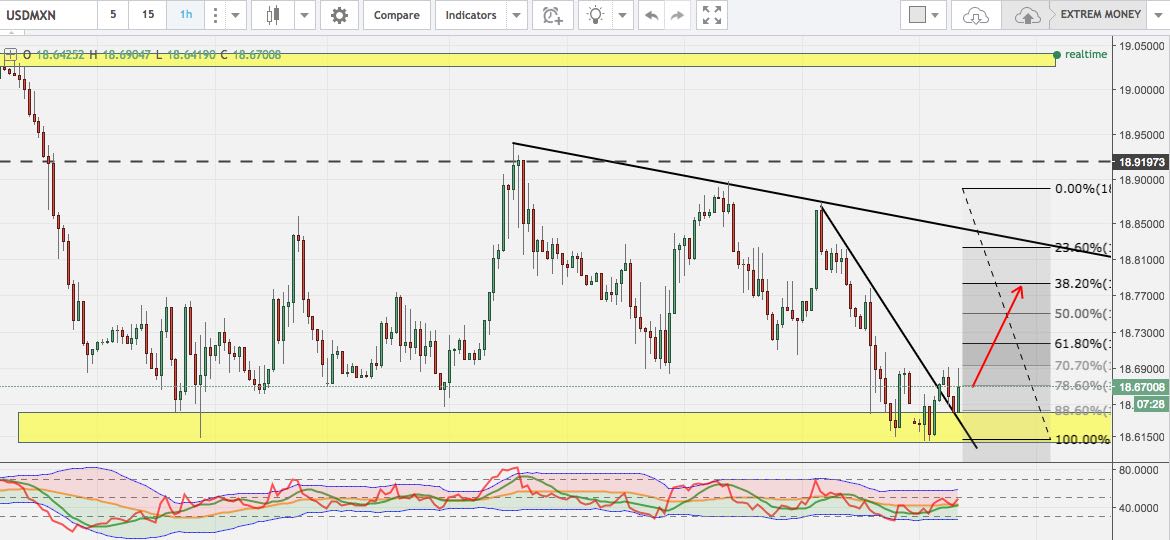The height and width of the screenshot is (540, 1170).
Task: Redo last chart action
Action: pos(678,15)
